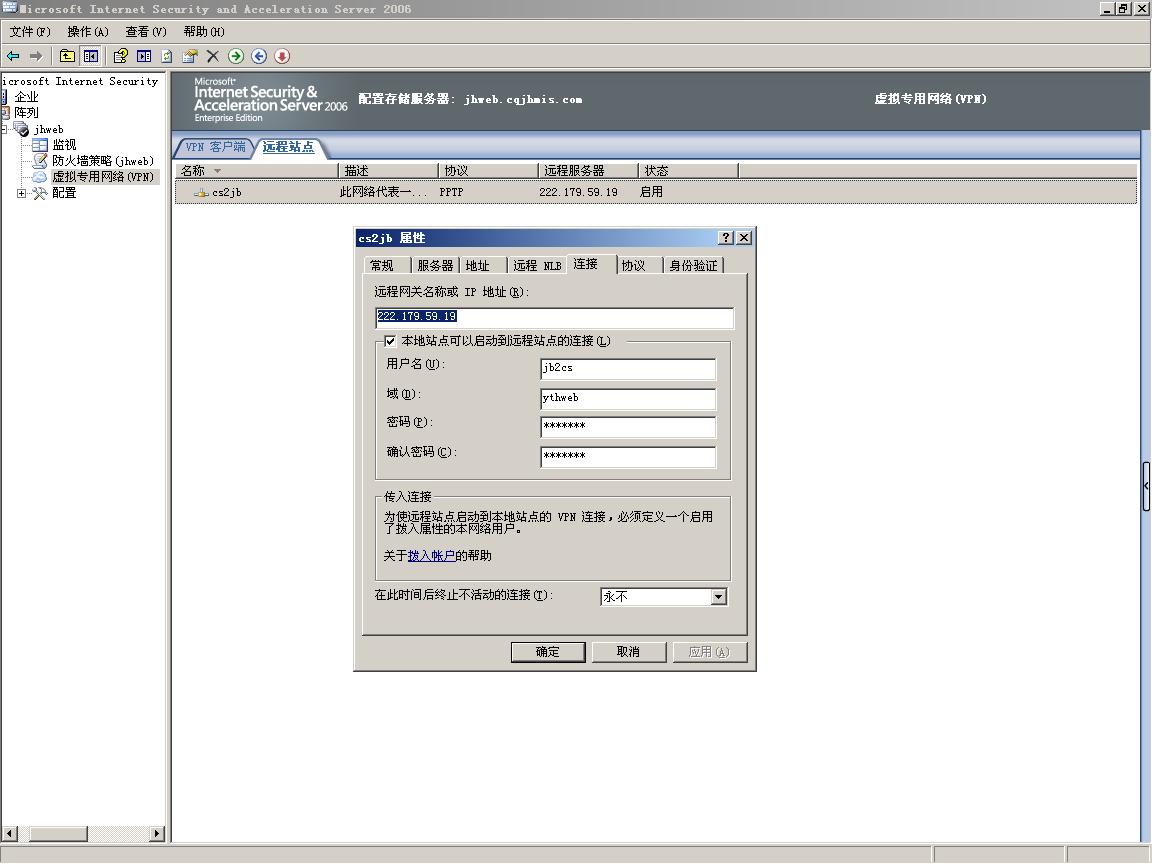Viewport: 1152px width, 864px height.
Task: Click the 描述 column header
Action: pyautogui.click(x=388, y=170)
